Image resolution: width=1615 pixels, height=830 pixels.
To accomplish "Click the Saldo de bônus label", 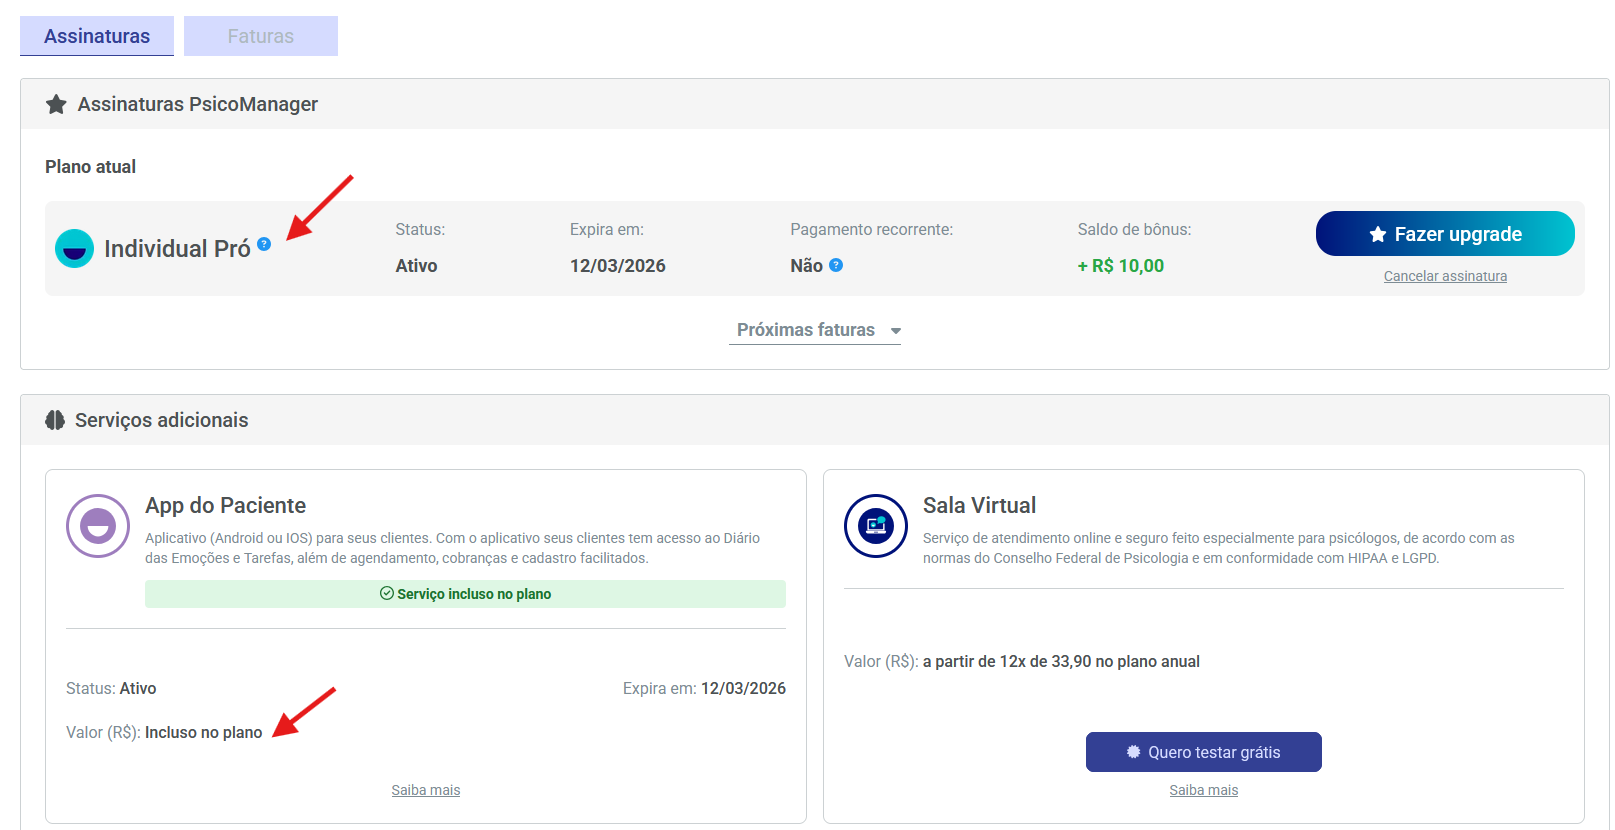I will tap(1134, 230).
